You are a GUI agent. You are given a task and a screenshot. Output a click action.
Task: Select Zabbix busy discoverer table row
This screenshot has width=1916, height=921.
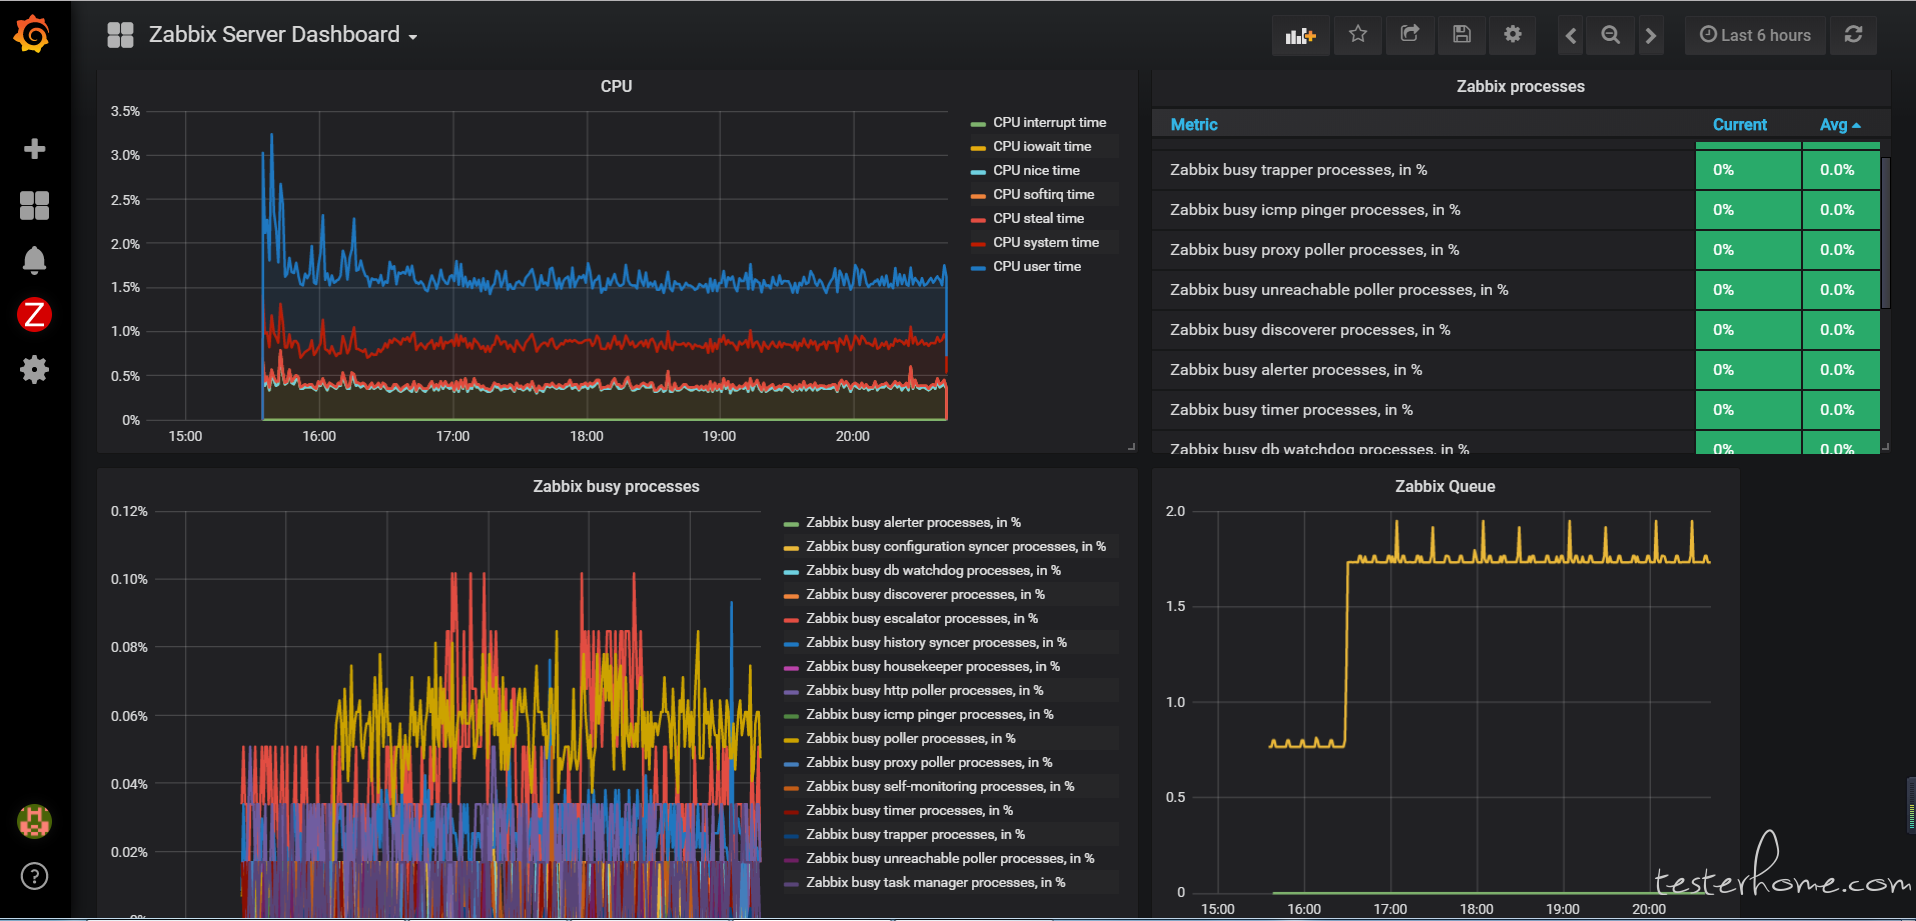(1516, 330)
